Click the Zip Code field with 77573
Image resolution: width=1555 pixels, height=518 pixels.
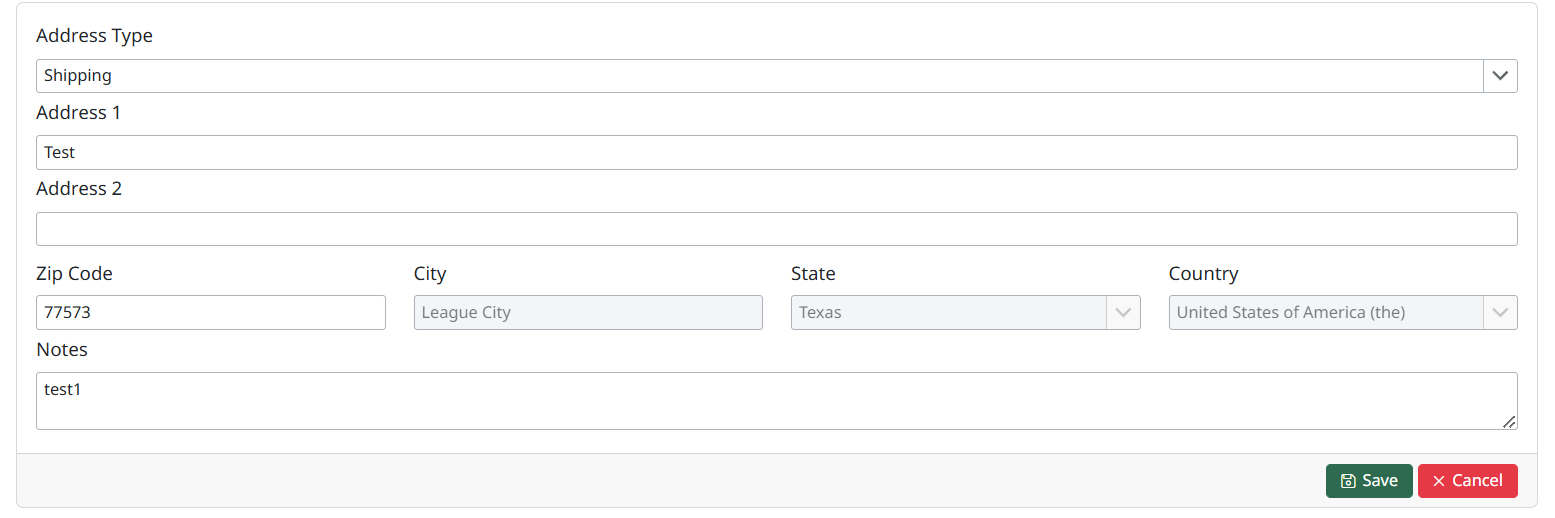(x=211, y=313)
